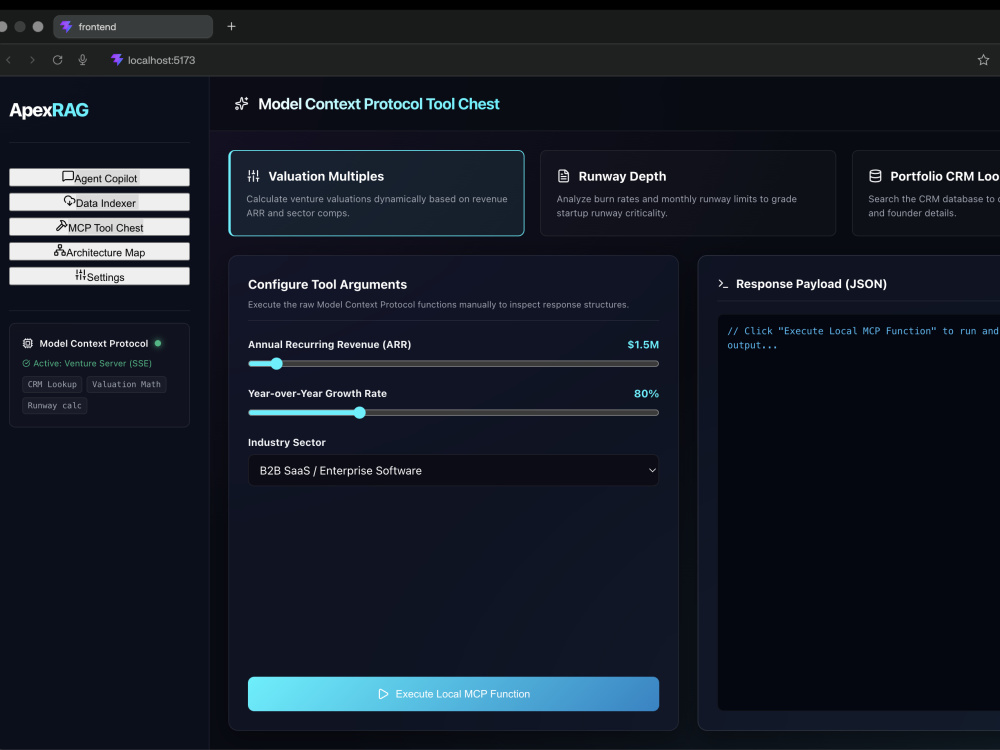This screenshot has width=1000, height=750.
Task: Click the microphone icon in address bar
Action: pos(82,60)
